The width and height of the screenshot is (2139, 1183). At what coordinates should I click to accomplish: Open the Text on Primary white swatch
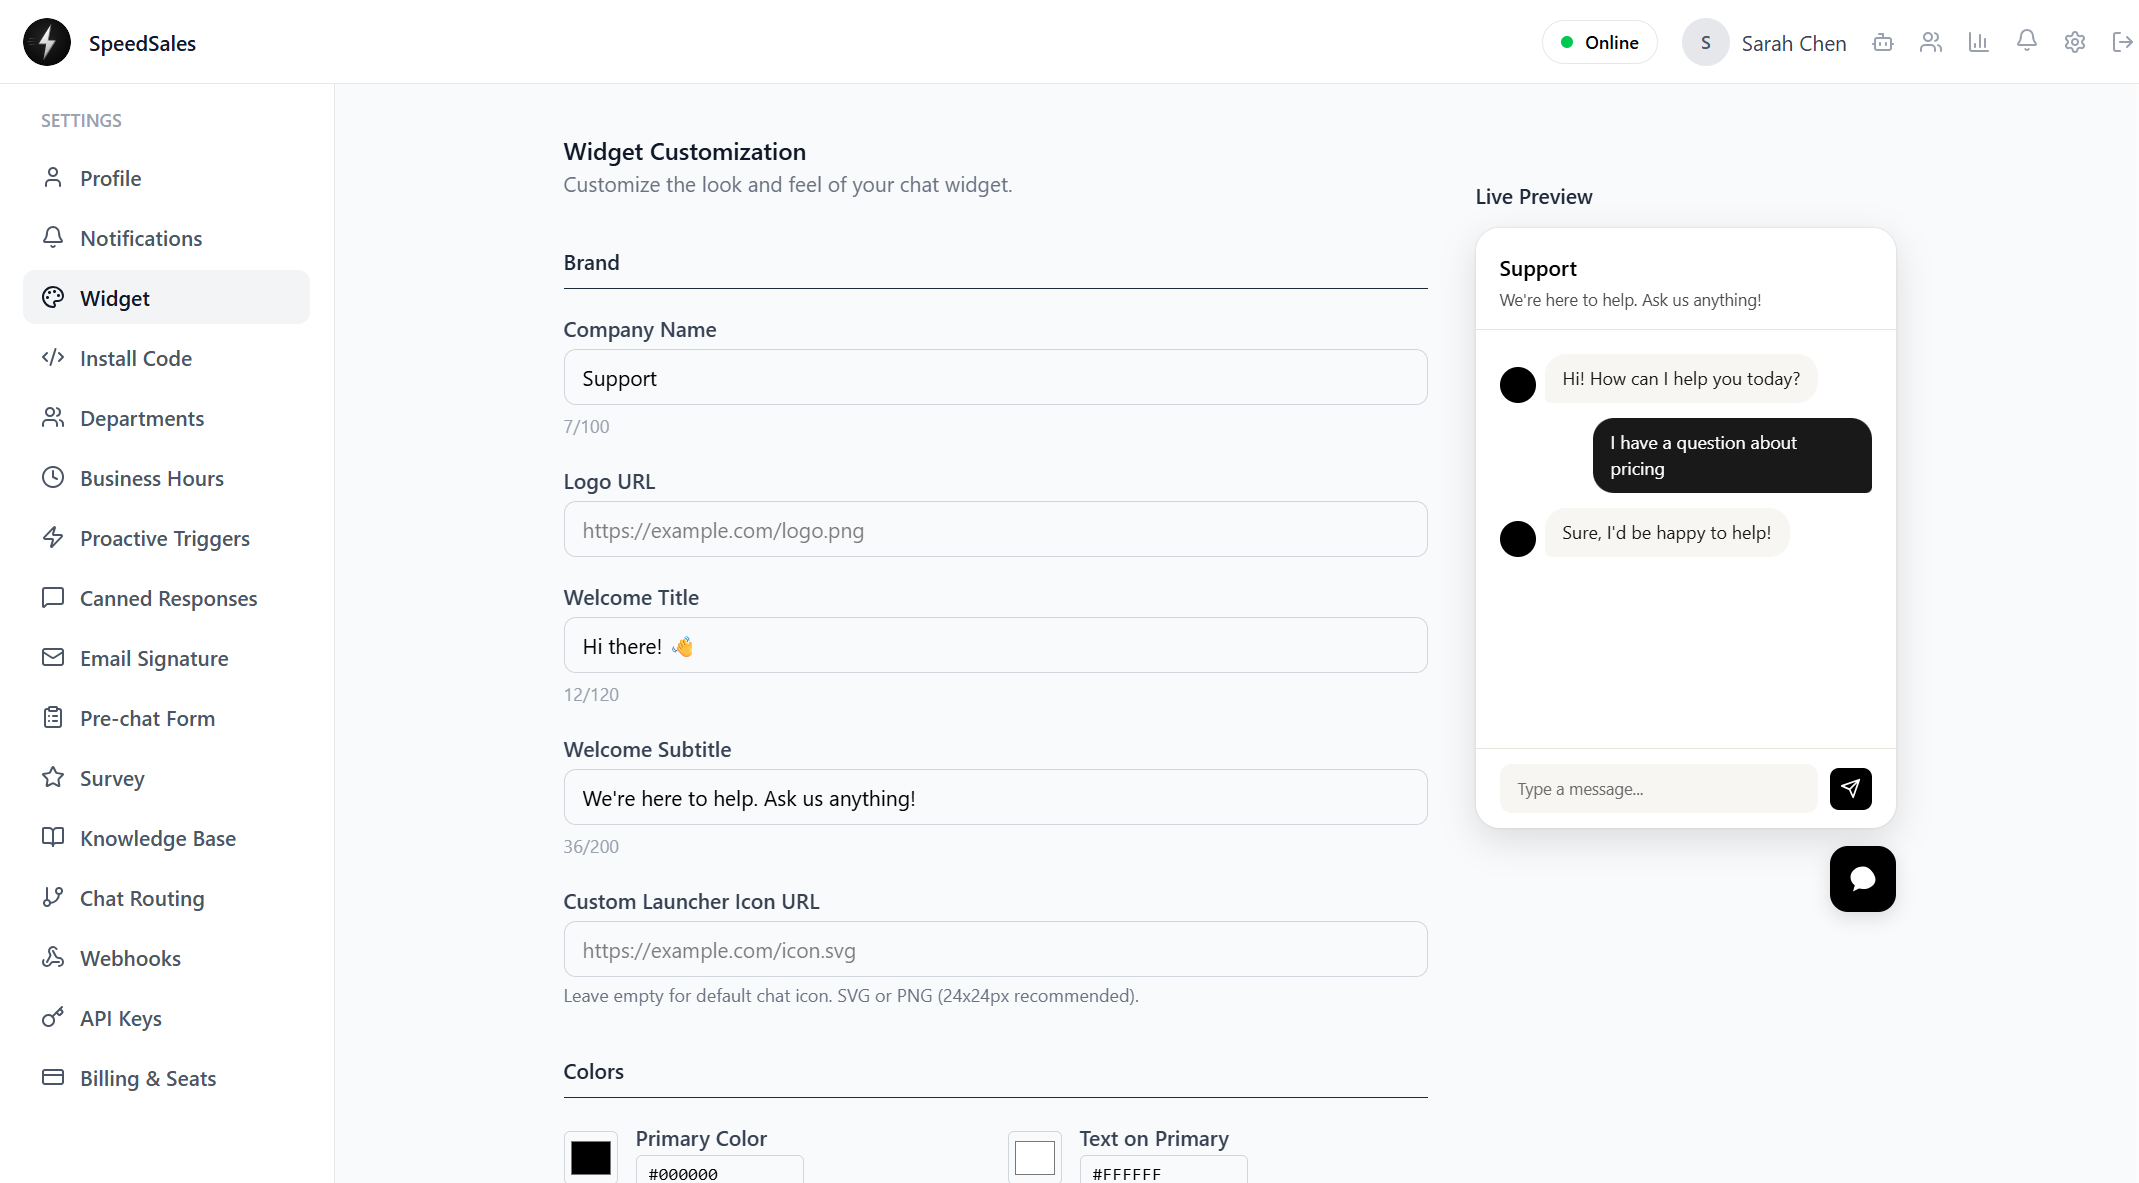[1035, 1157]
